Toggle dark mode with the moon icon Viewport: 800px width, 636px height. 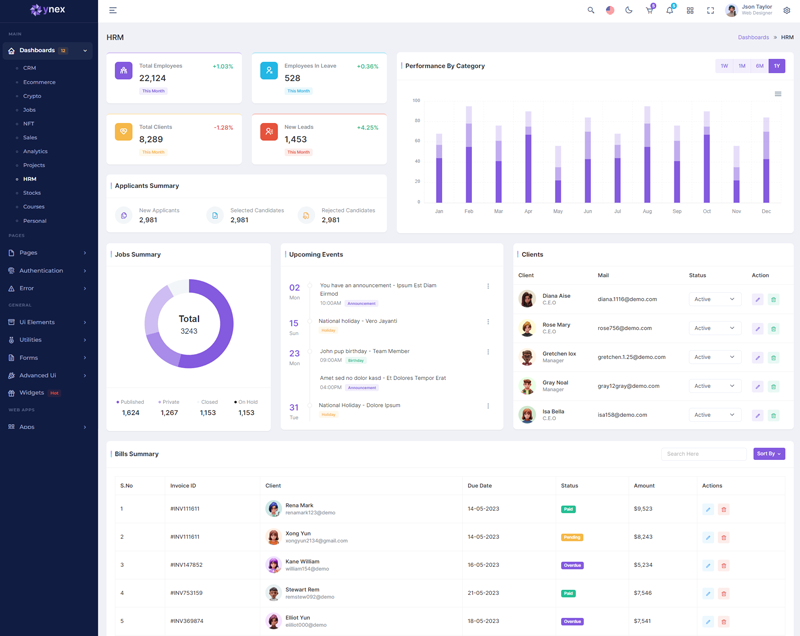tap(629, 10)
